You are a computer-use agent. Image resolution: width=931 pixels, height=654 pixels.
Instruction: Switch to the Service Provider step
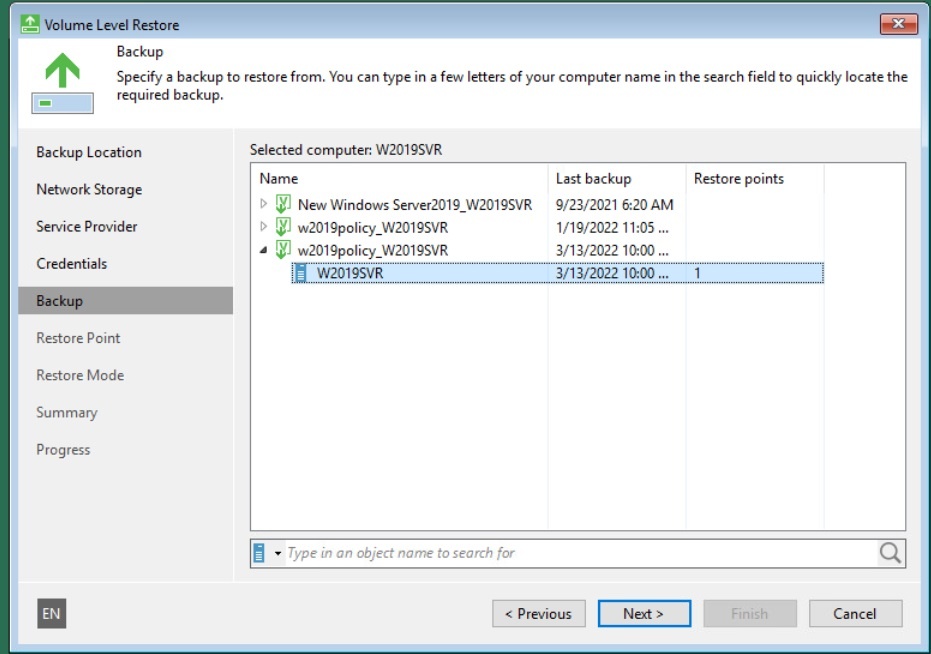point(87,226)
